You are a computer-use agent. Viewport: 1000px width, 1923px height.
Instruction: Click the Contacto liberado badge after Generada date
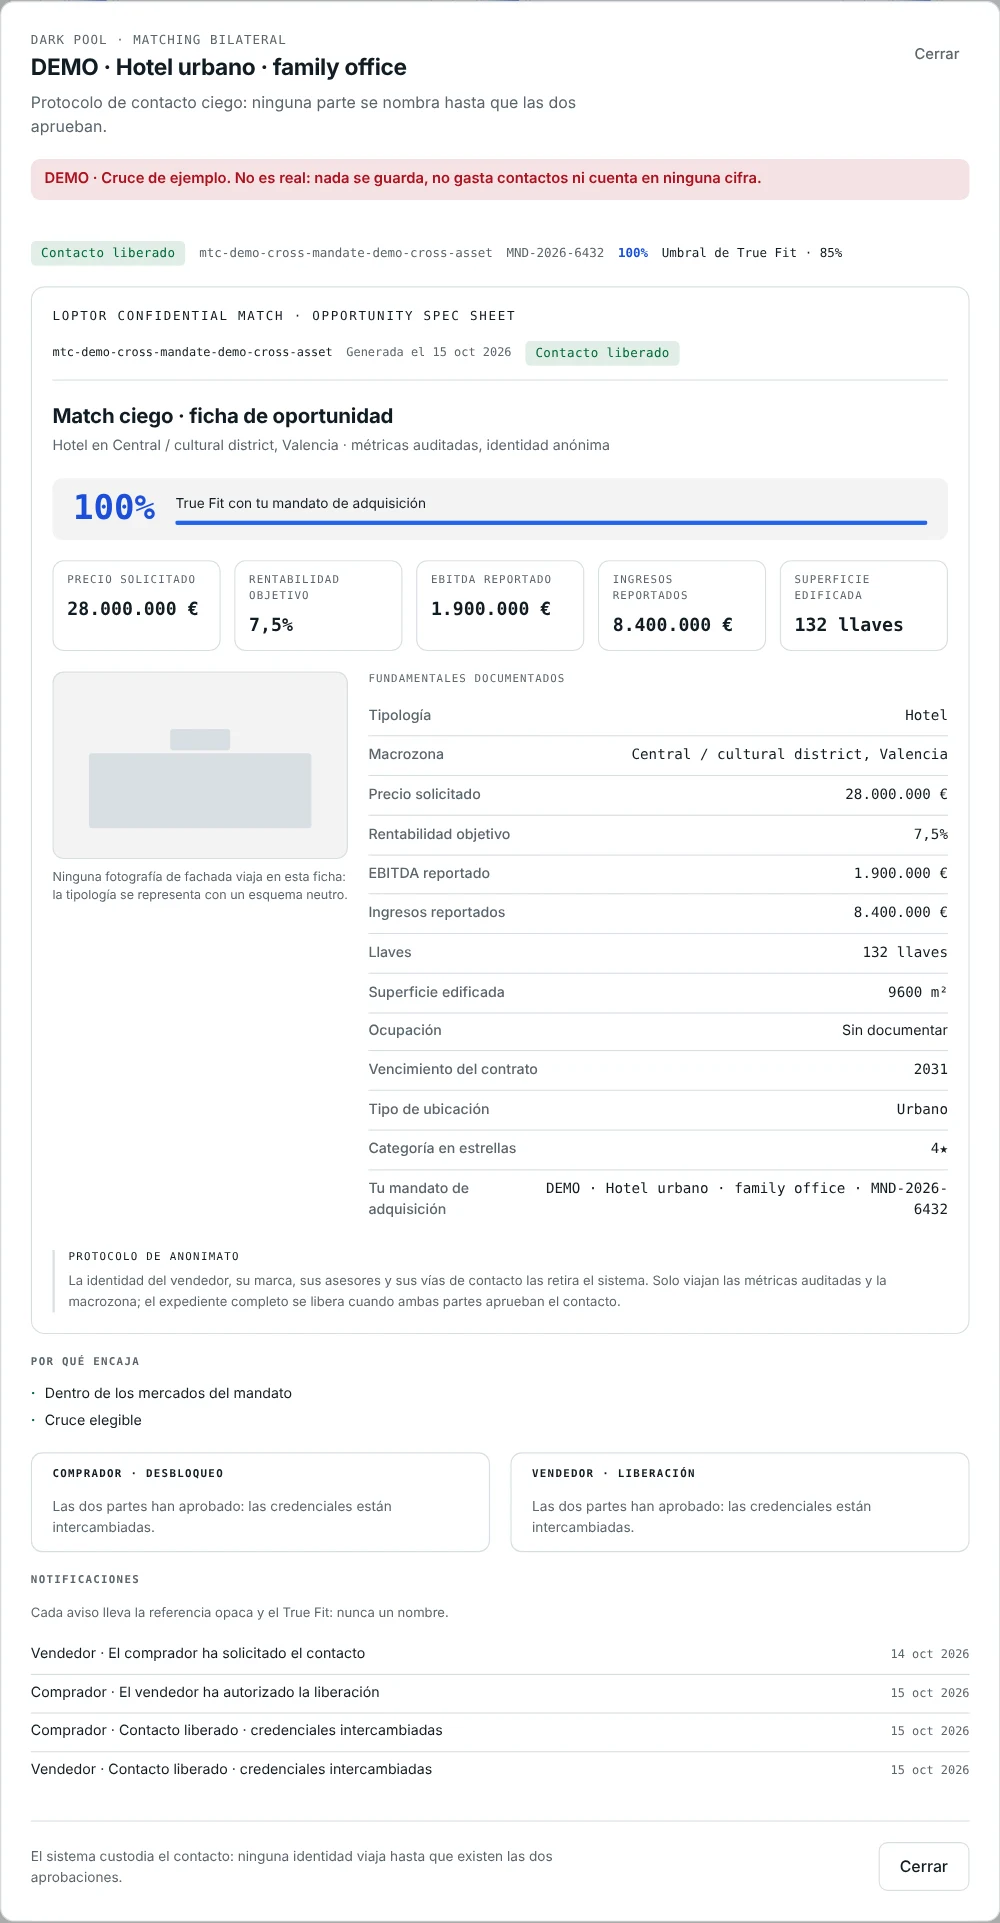[x=602, y=353]
